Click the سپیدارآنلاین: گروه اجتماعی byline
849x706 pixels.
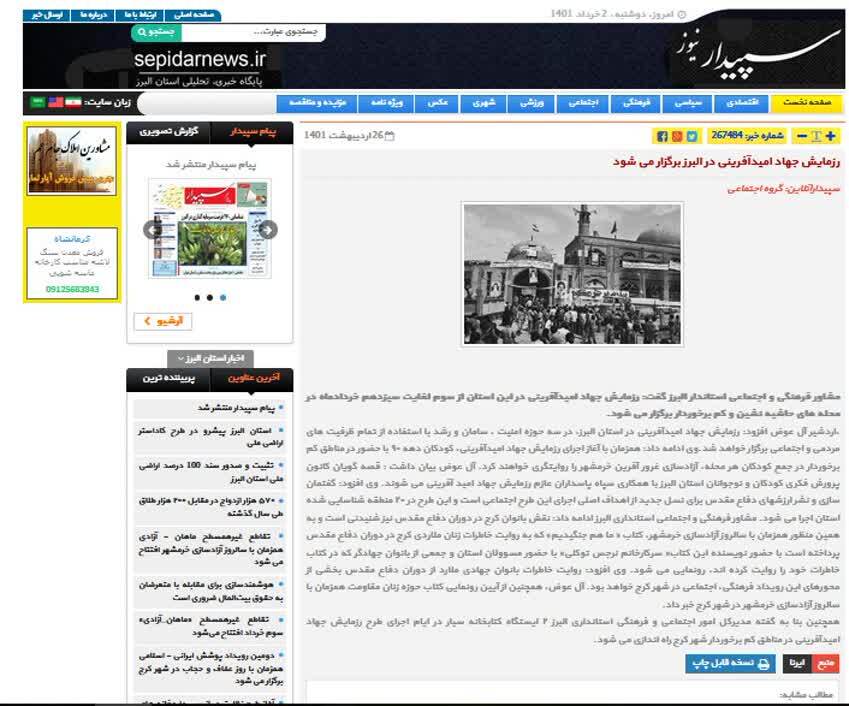point(783,188)
